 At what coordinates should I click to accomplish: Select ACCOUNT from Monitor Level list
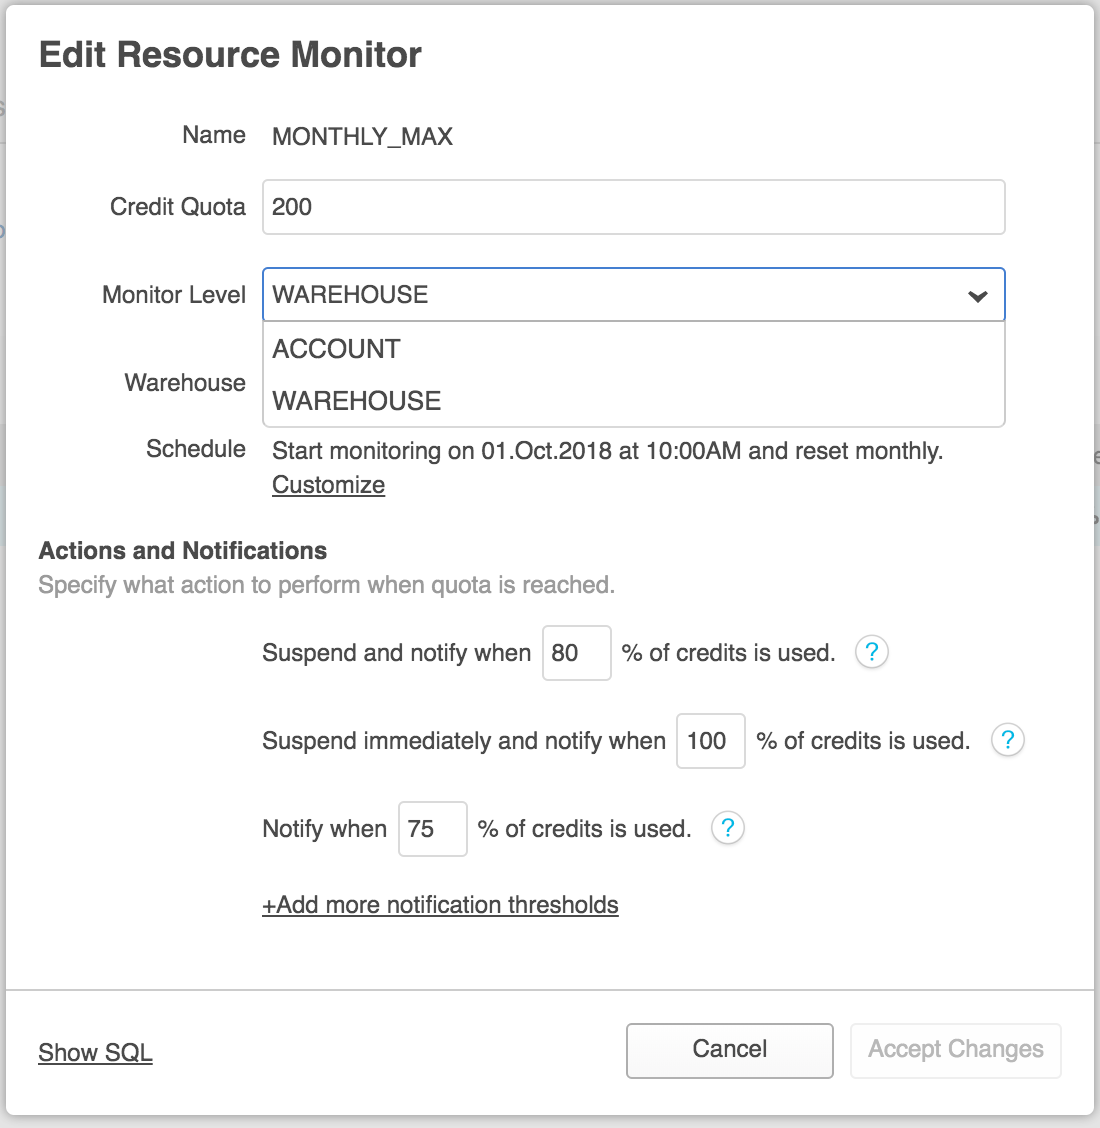pos(633,349)
